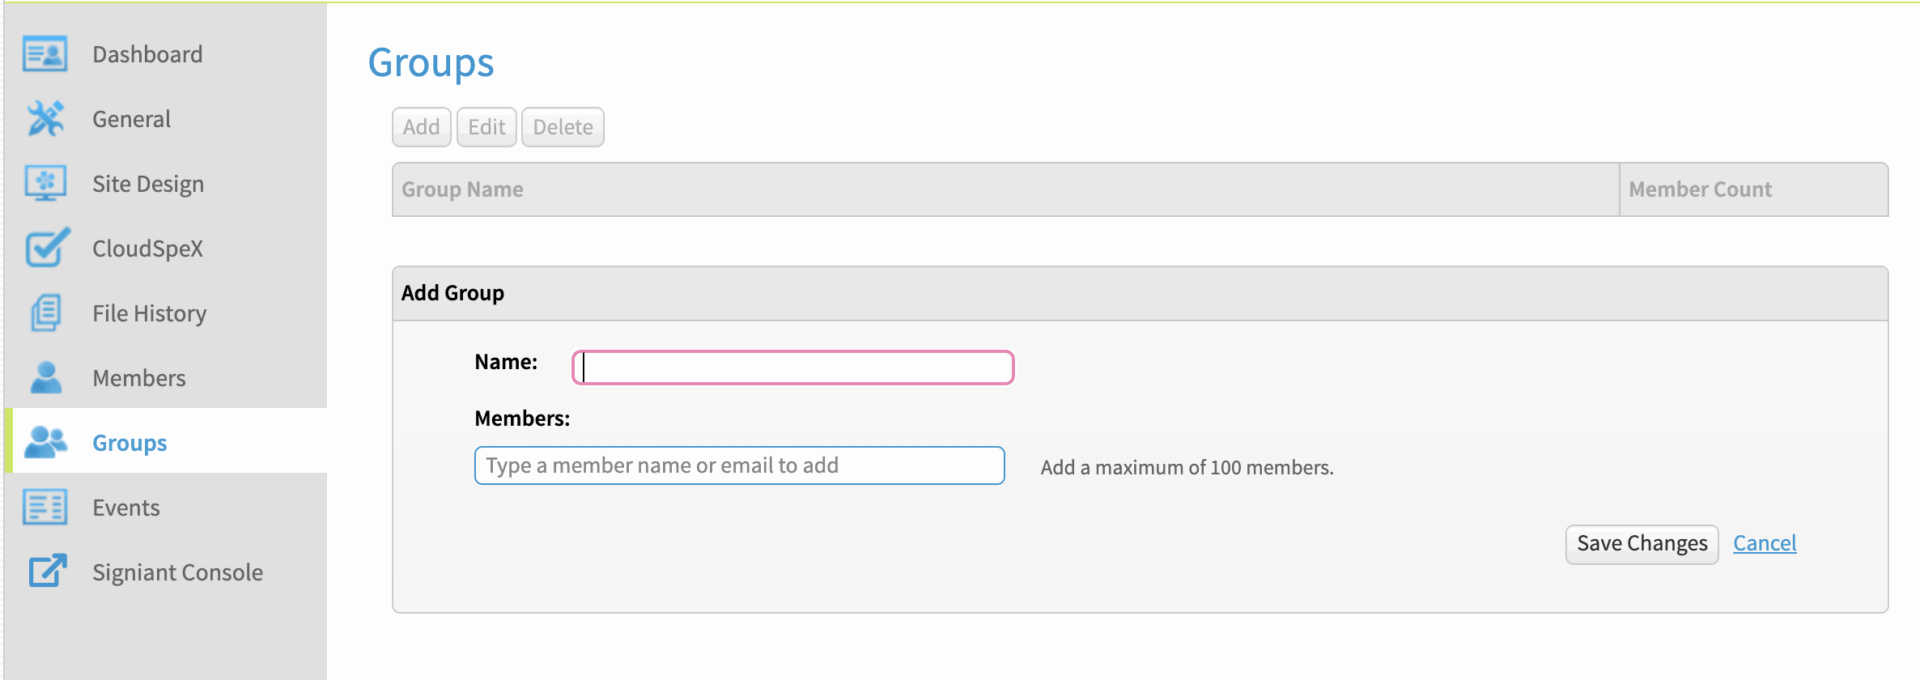Open the Dashboard menu item
Viewport: 1920px width, 680px height.
(x=147, y=54)
